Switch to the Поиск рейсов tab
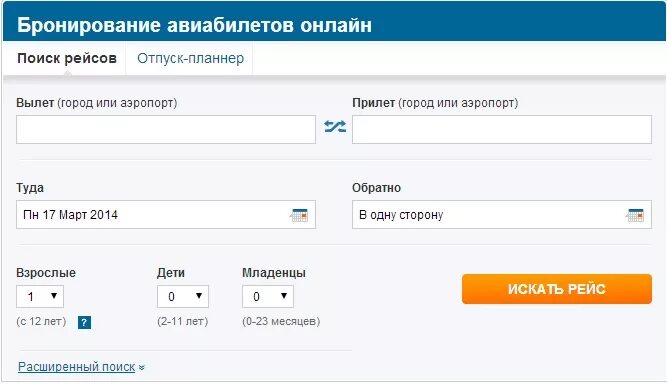The height and width of the screenshot is (384, 667). tap(67, 58)
